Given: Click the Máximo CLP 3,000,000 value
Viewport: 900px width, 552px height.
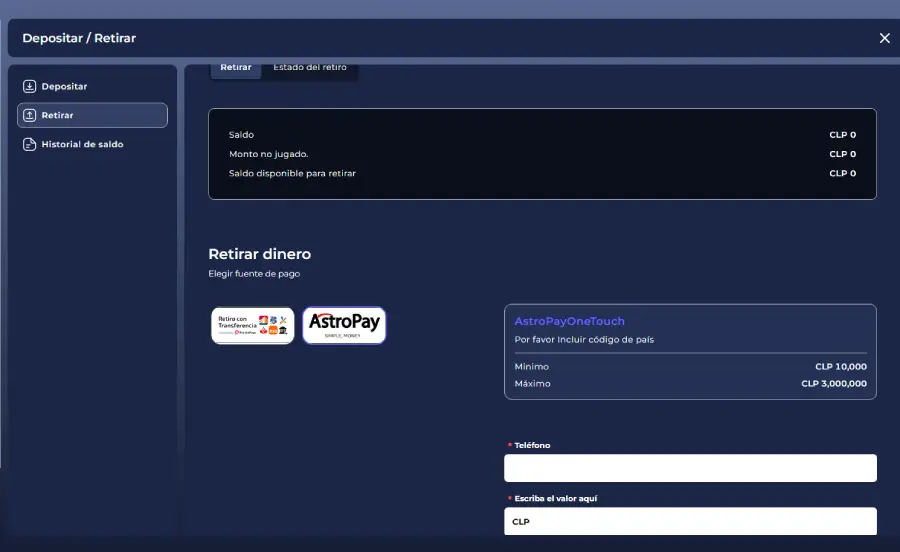Looking at the screenshot, I should [834, 383].
